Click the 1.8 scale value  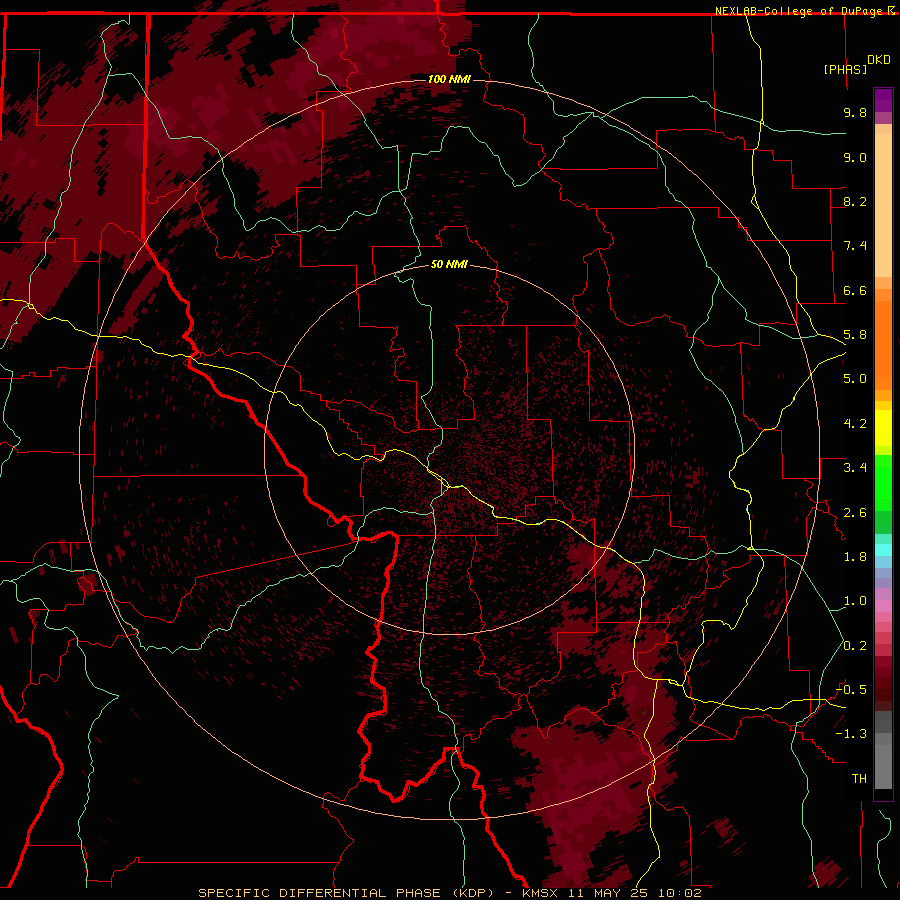point(855,557)
